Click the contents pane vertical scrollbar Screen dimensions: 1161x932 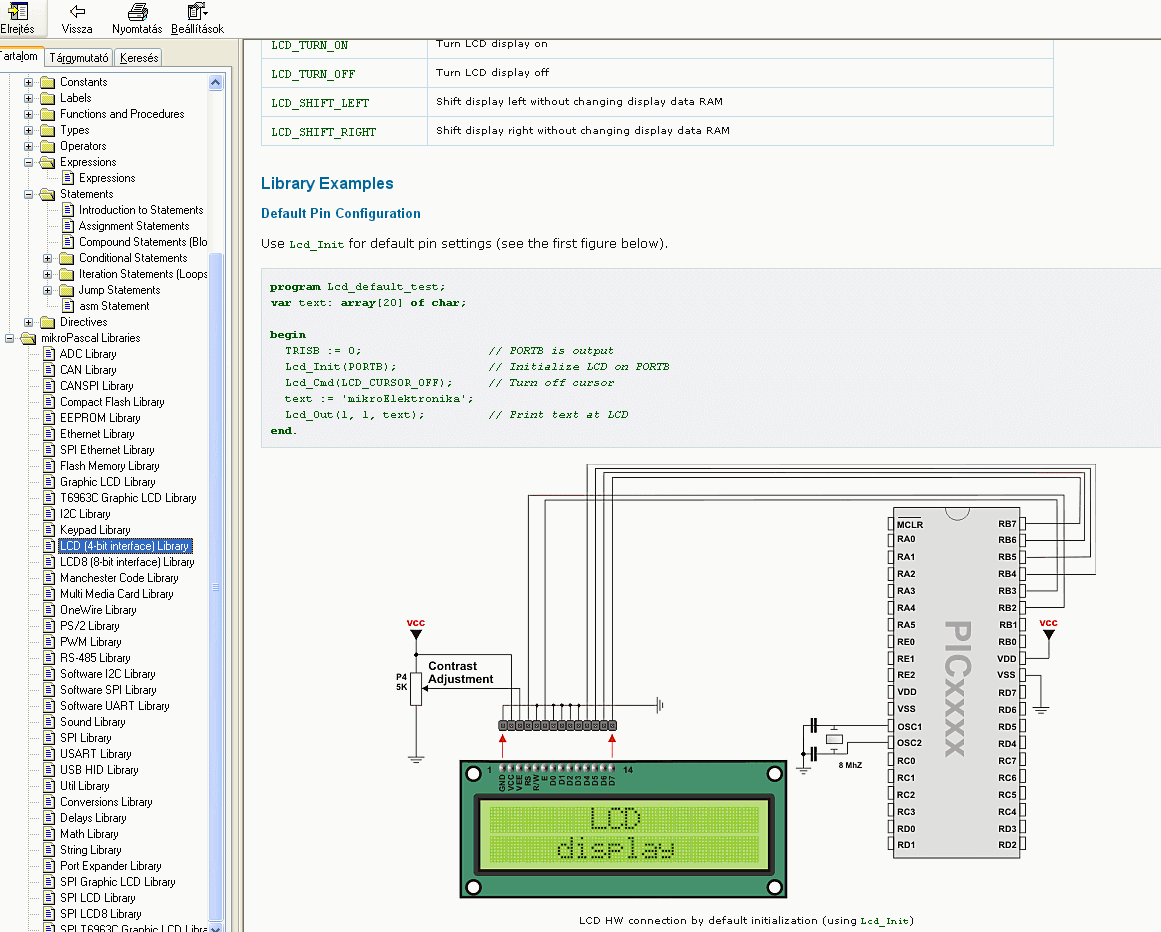[x=216, y=586]
